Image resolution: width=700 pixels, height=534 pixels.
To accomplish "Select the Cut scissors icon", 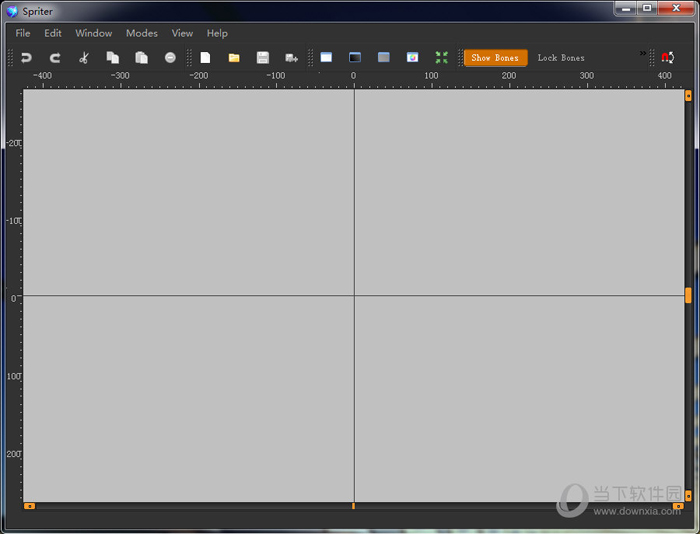I will 84,58.
